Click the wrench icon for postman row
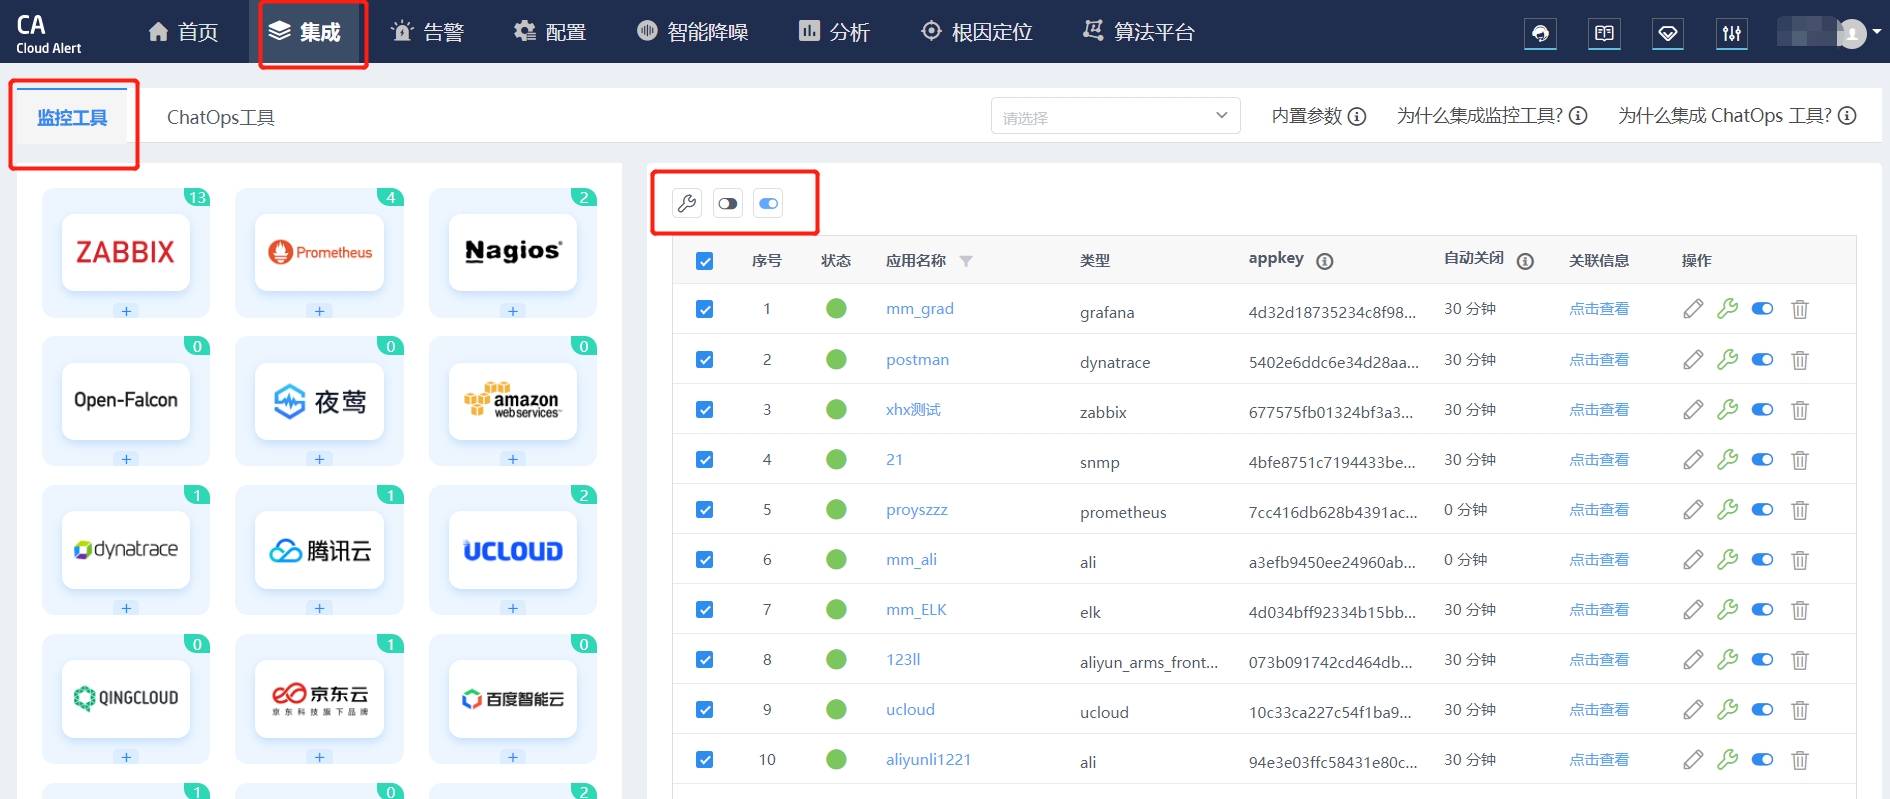Screen dimensions: 1890x799 point(1727,359)
